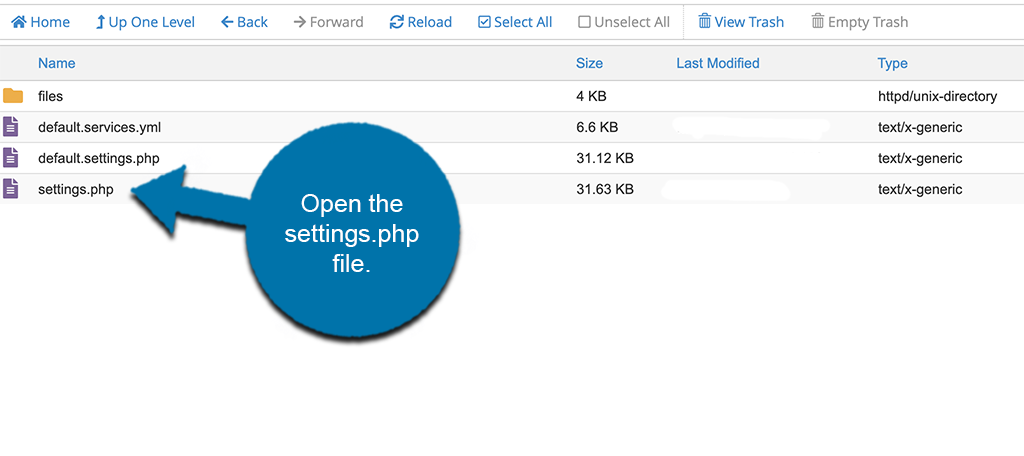Check Select All

[515, 22]
